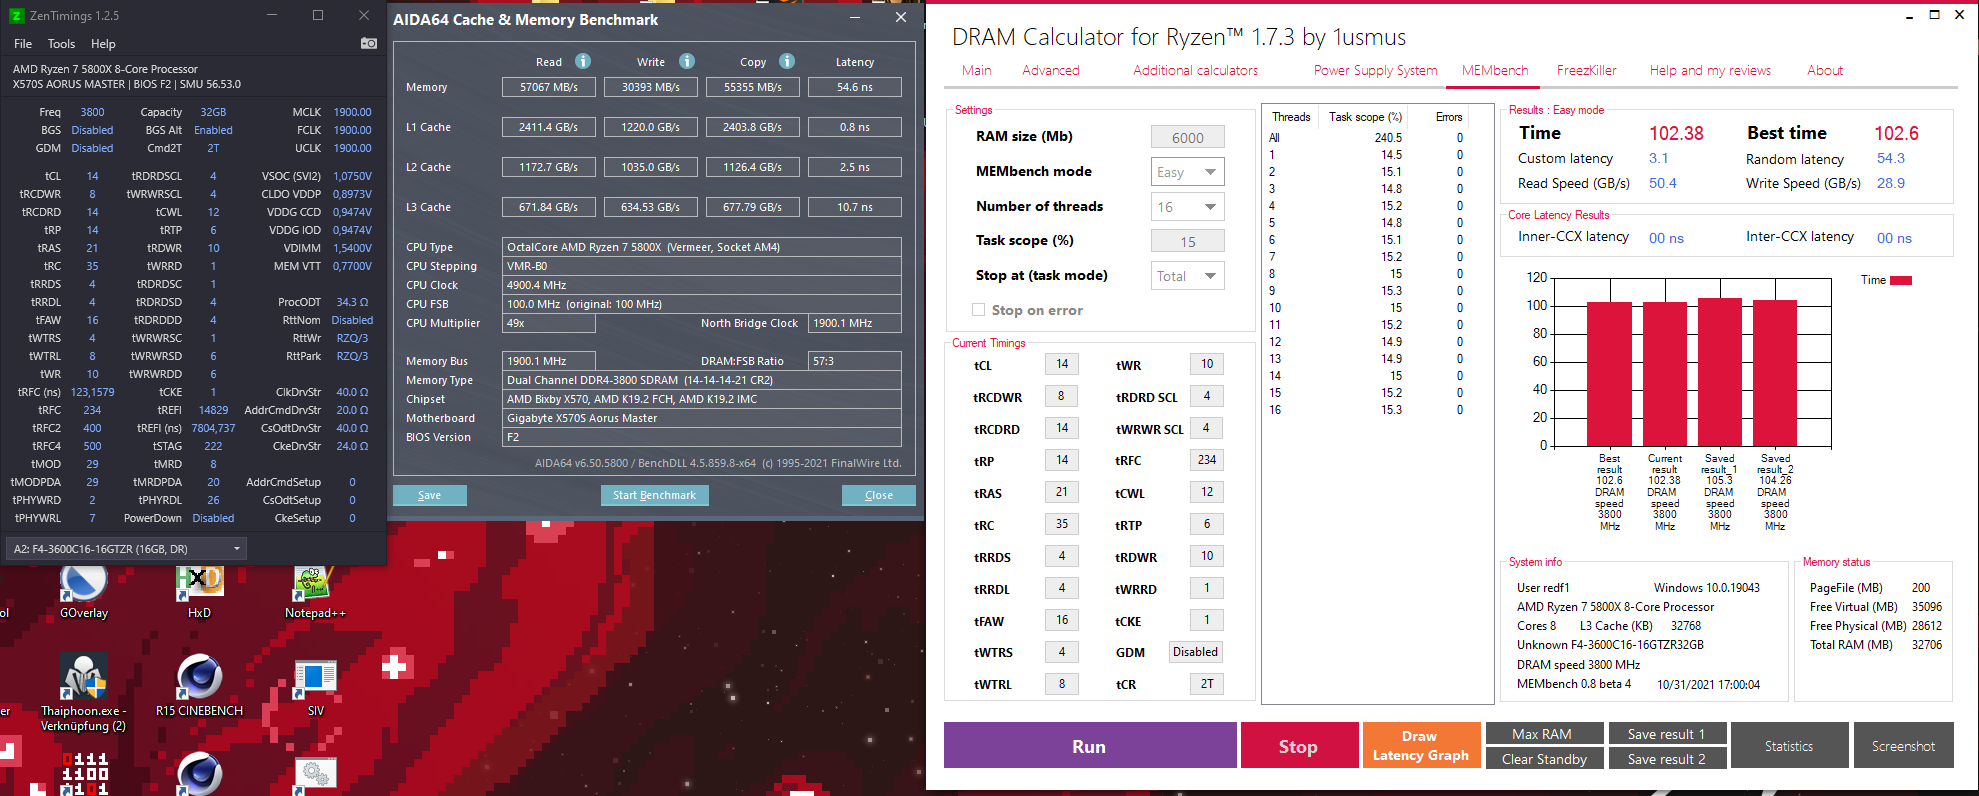Switch to Power Supply System tab
Screen dimensions: 1979x796
1376,70
